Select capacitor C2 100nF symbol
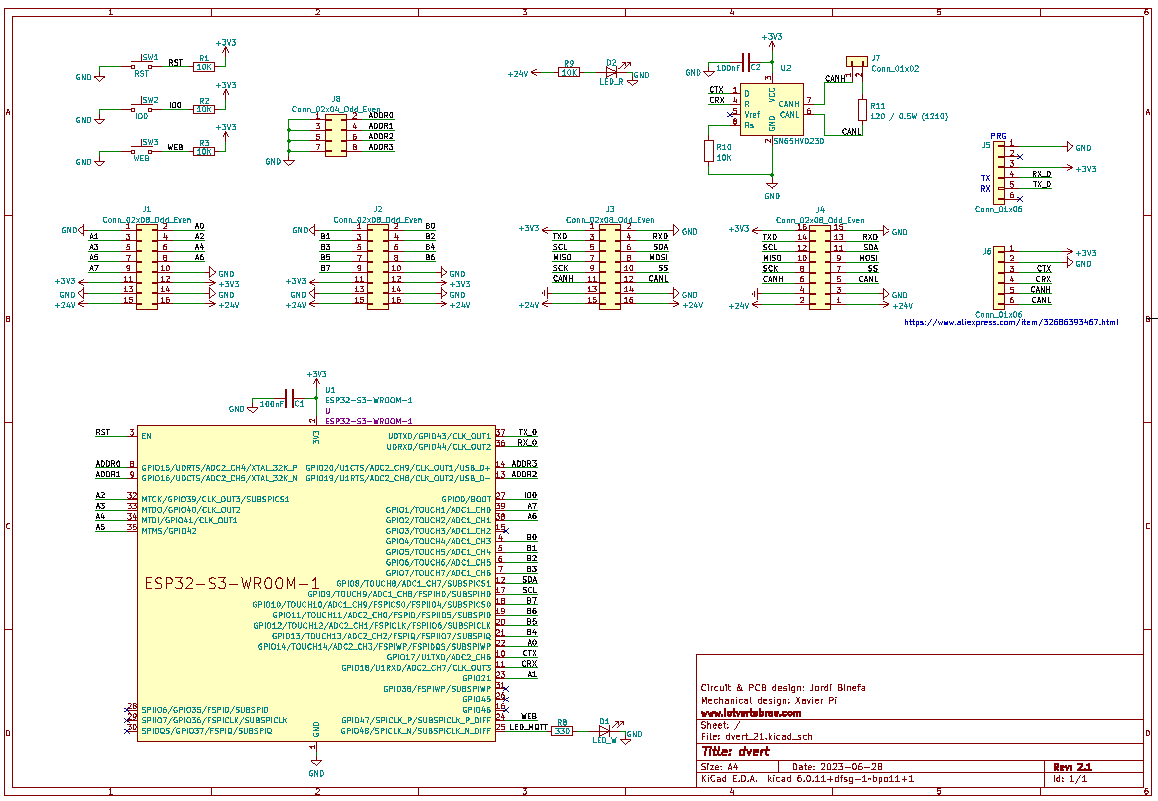Viewport: 1158px width, 801px height. (x=745, y=62)
